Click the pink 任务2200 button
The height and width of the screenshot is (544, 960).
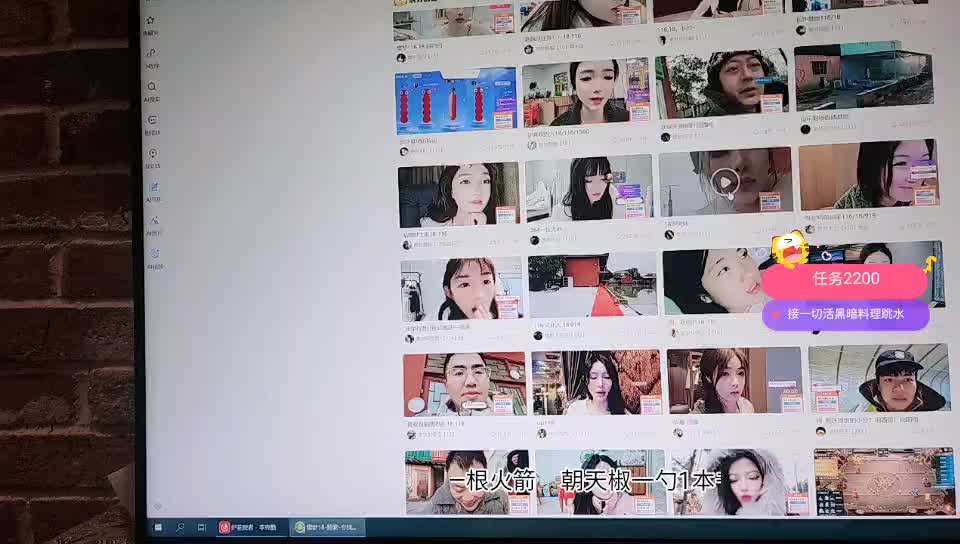pos(845,279)
